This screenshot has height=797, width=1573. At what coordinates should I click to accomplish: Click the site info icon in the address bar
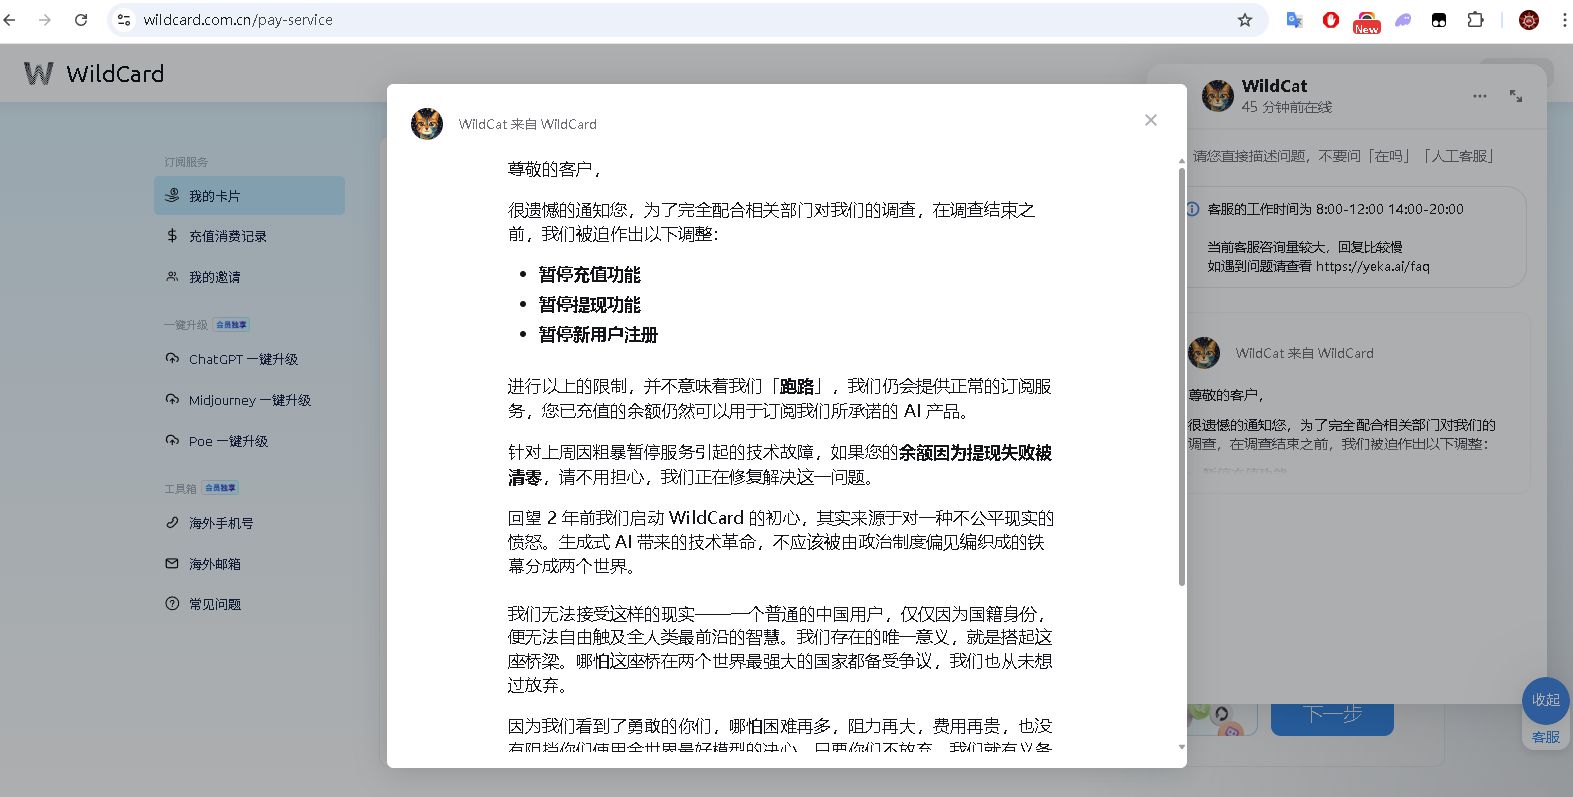(123, 20)
